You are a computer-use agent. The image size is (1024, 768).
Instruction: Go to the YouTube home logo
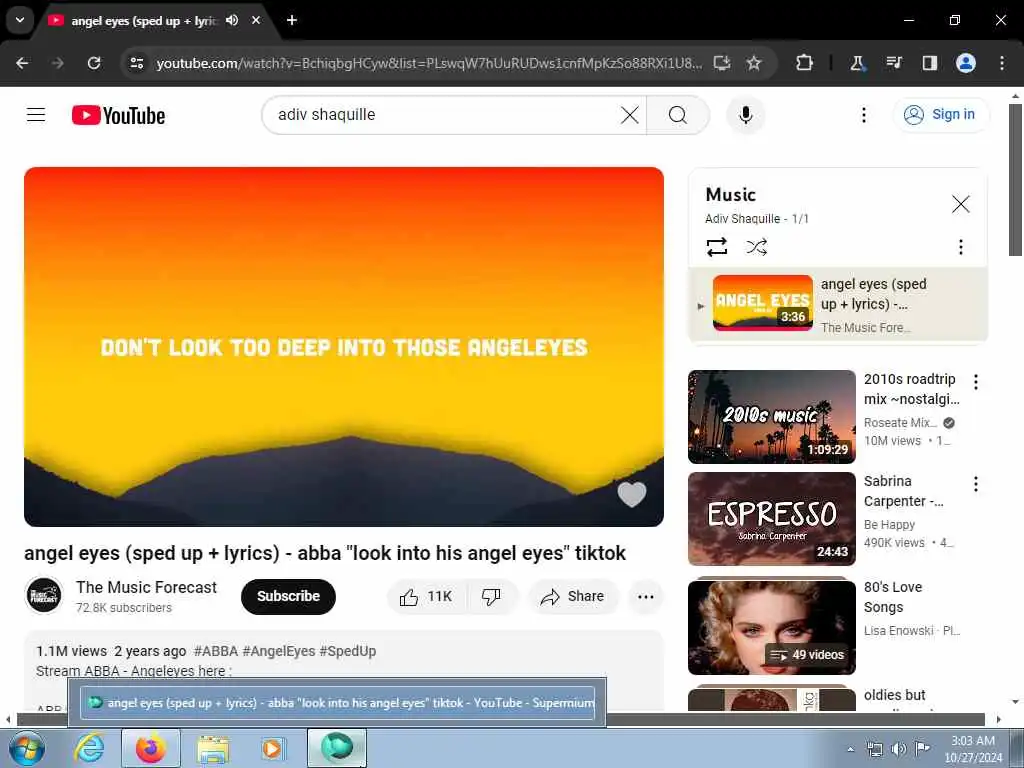(118, 115)
